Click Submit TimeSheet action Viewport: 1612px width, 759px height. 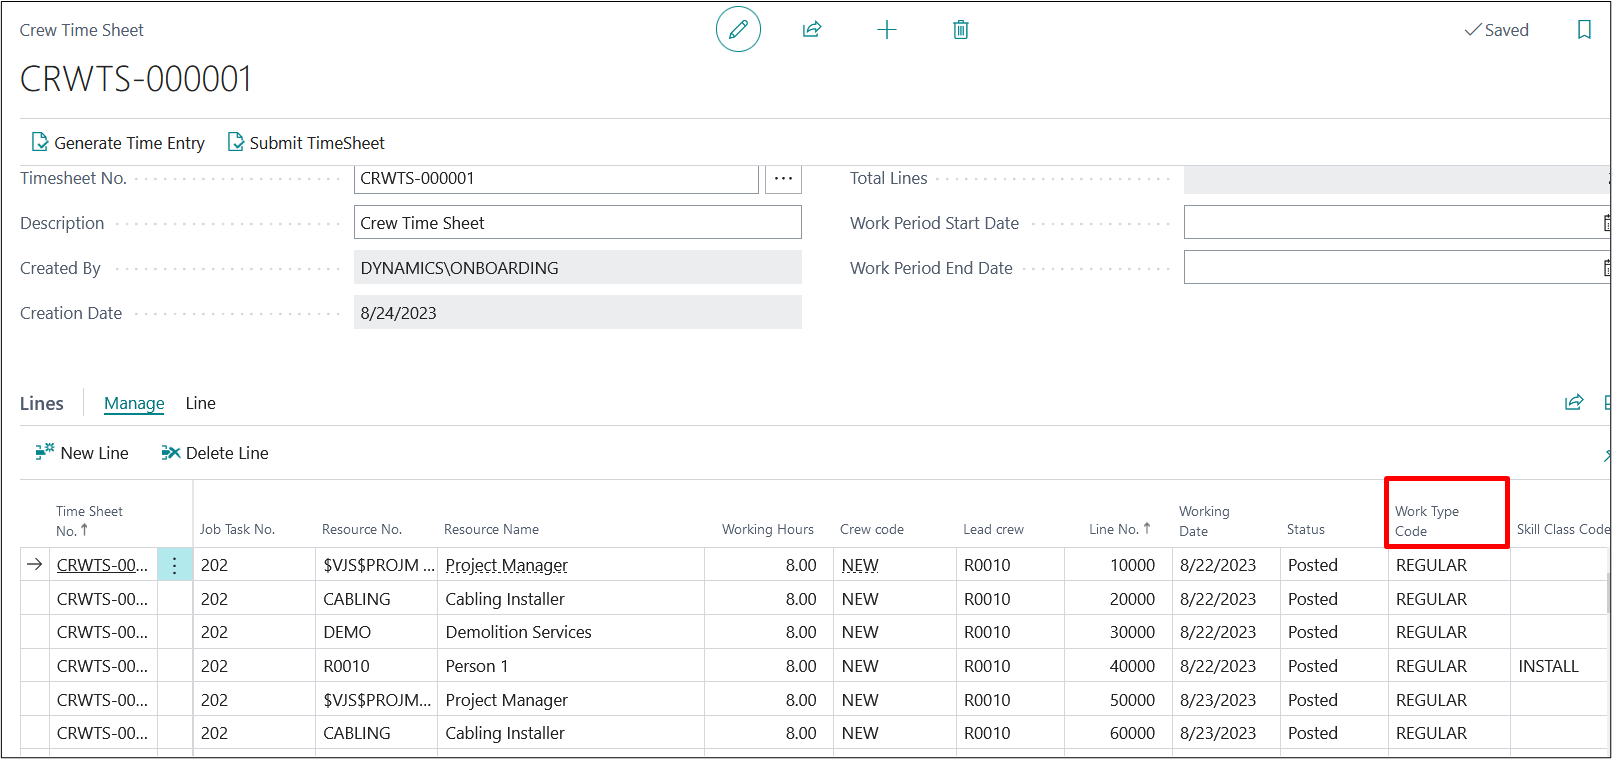tap(306, 143)
